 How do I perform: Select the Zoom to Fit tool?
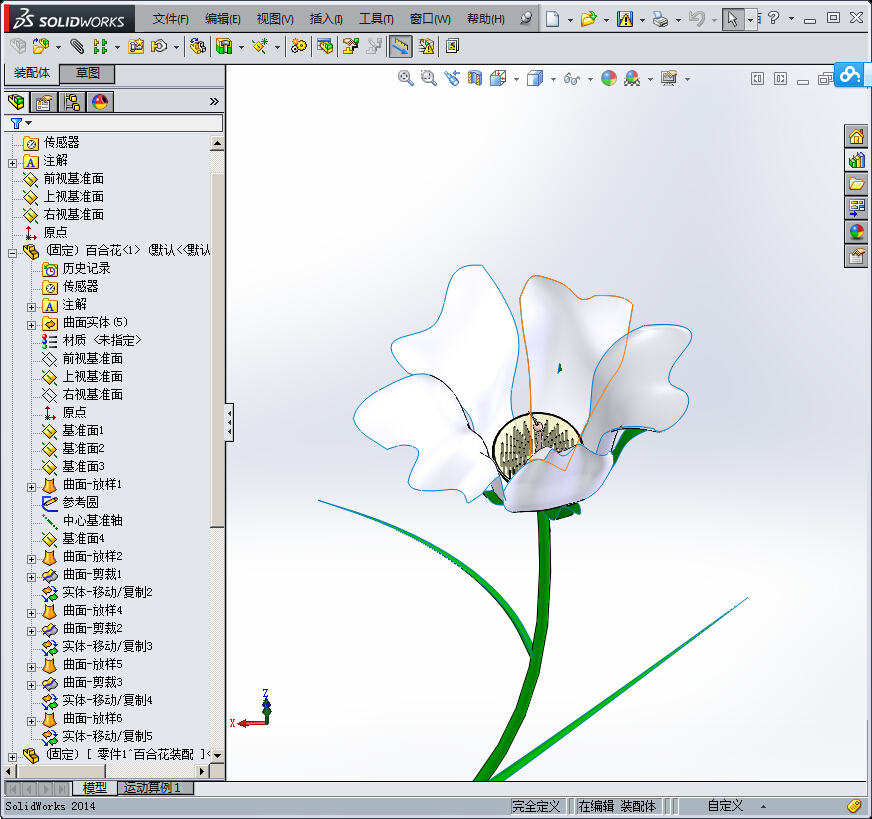(x=405, y=77)
